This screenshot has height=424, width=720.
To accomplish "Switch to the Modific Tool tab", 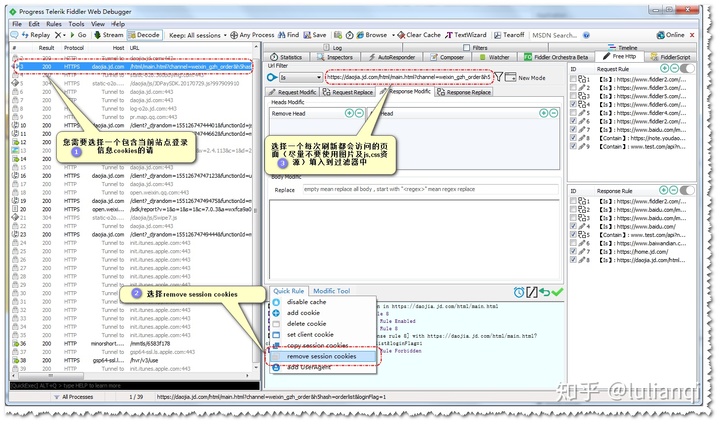I will (x=332, y=291).
